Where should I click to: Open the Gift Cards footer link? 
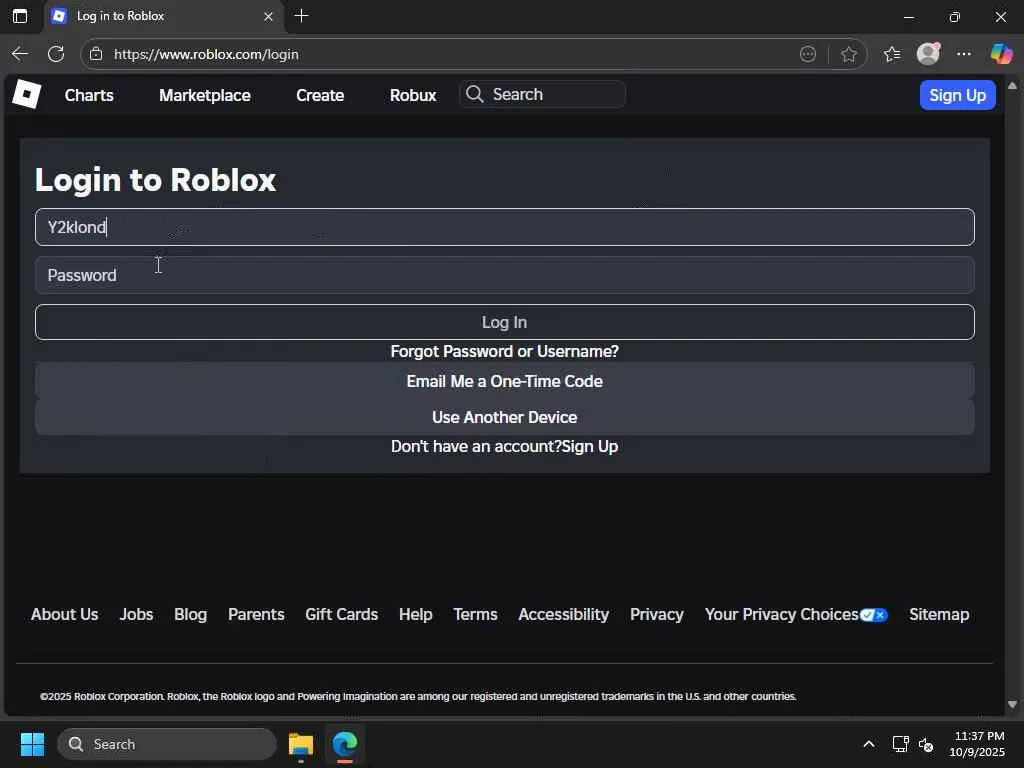click(x=342, y=615)
